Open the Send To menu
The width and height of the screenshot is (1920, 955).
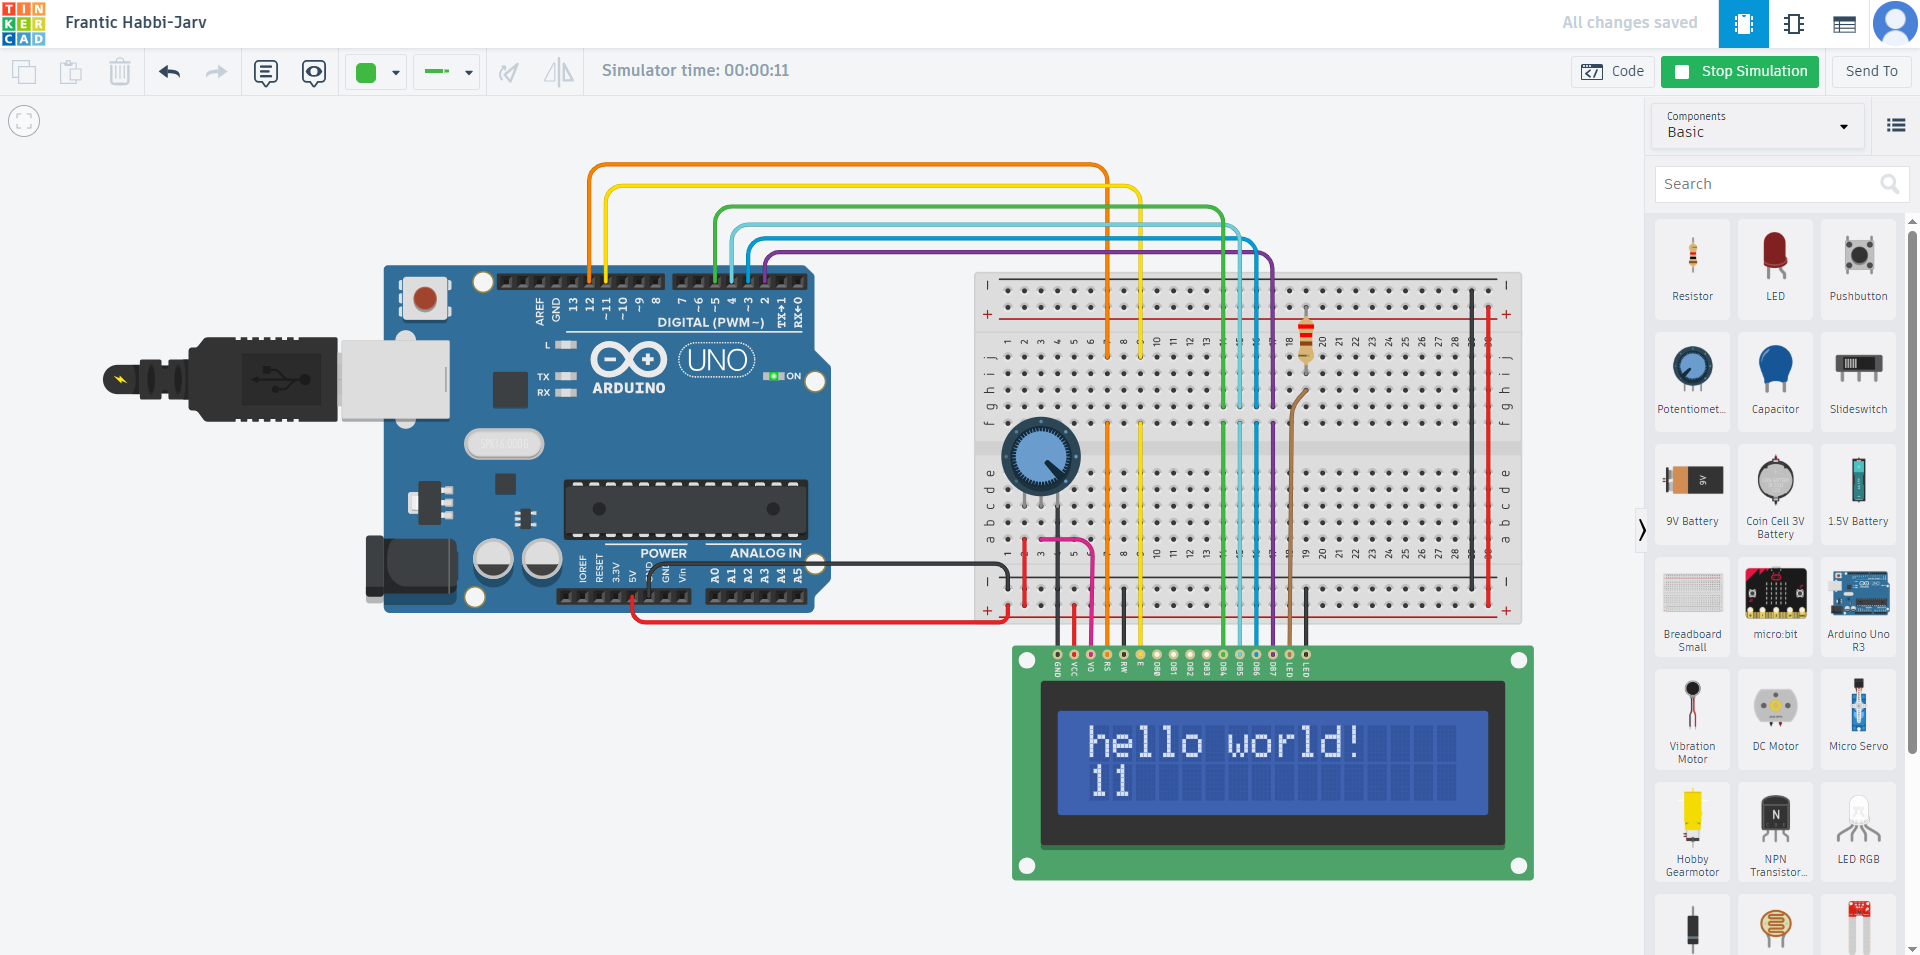coord(1871,72)
